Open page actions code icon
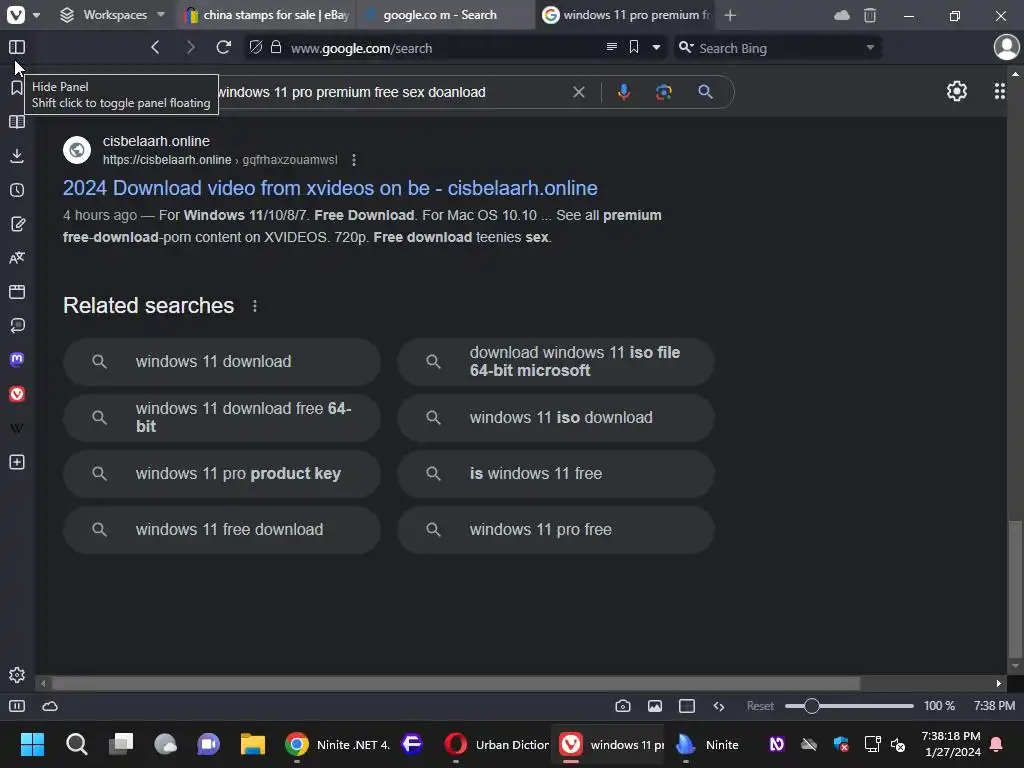The height and width of the screenshot is (768, 1024). click(x=719, y=706)
